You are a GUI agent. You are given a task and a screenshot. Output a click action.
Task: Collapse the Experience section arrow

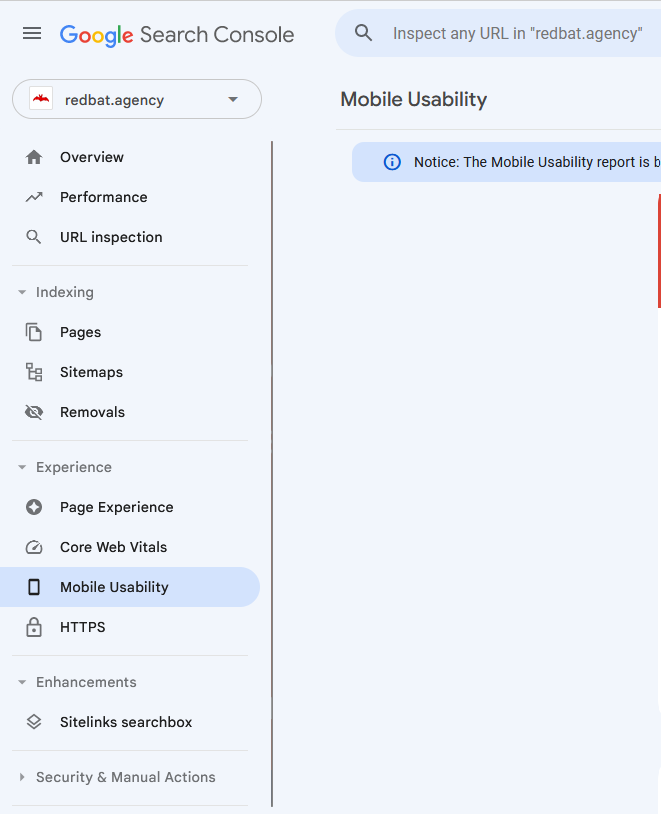pos(22,467)
